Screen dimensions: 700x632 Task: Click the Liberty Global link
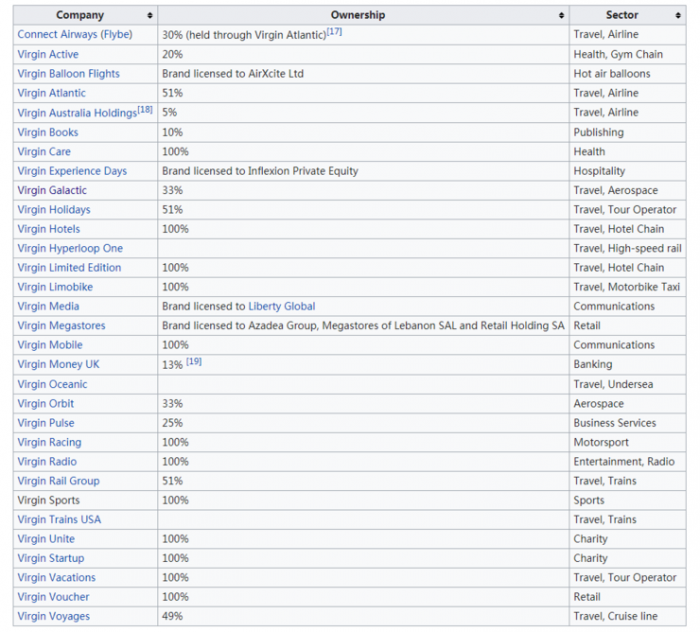click(281, 306)
